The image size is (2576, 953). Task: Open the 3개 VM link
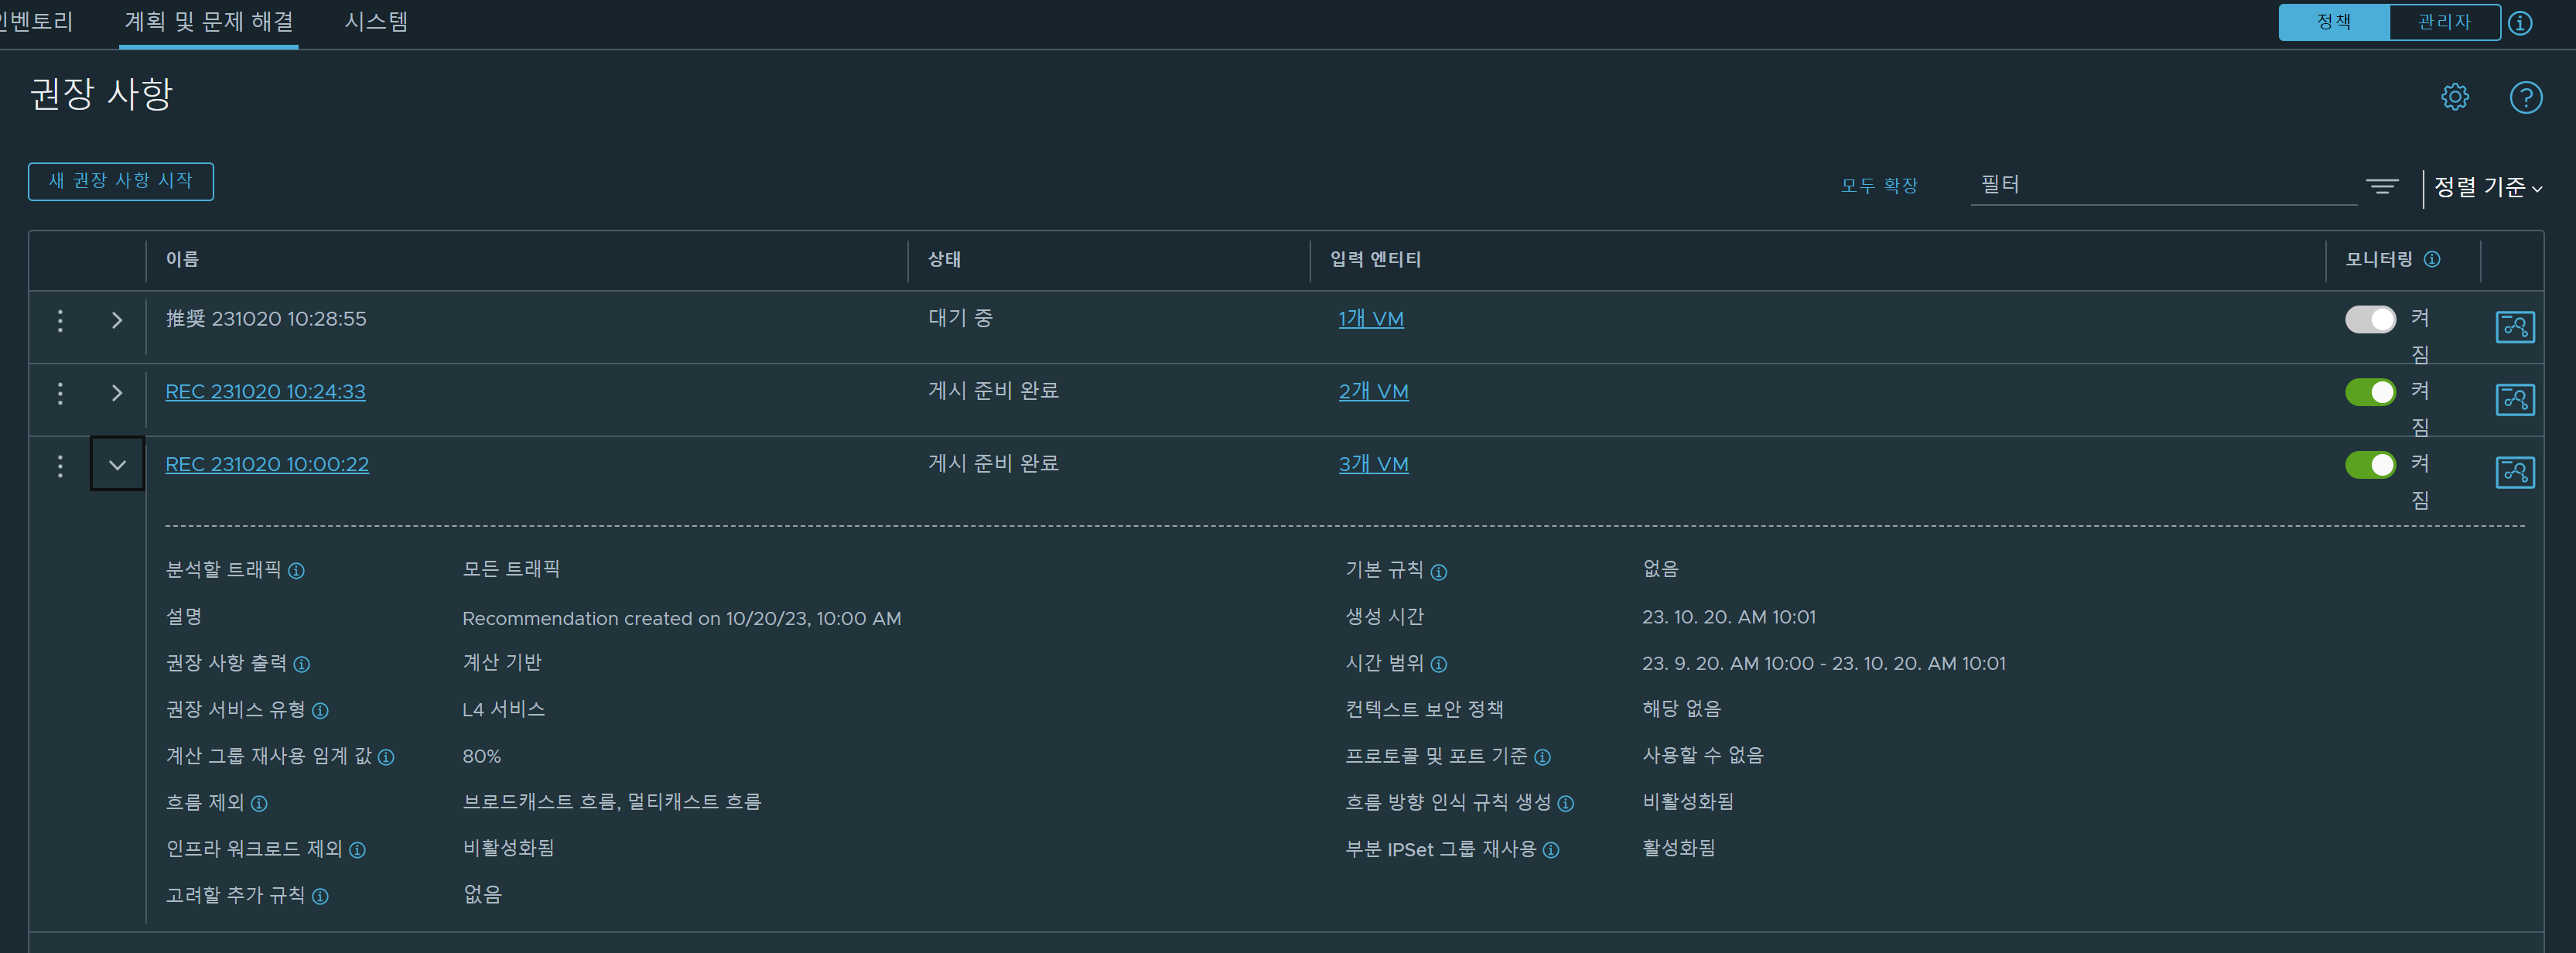1373,465
